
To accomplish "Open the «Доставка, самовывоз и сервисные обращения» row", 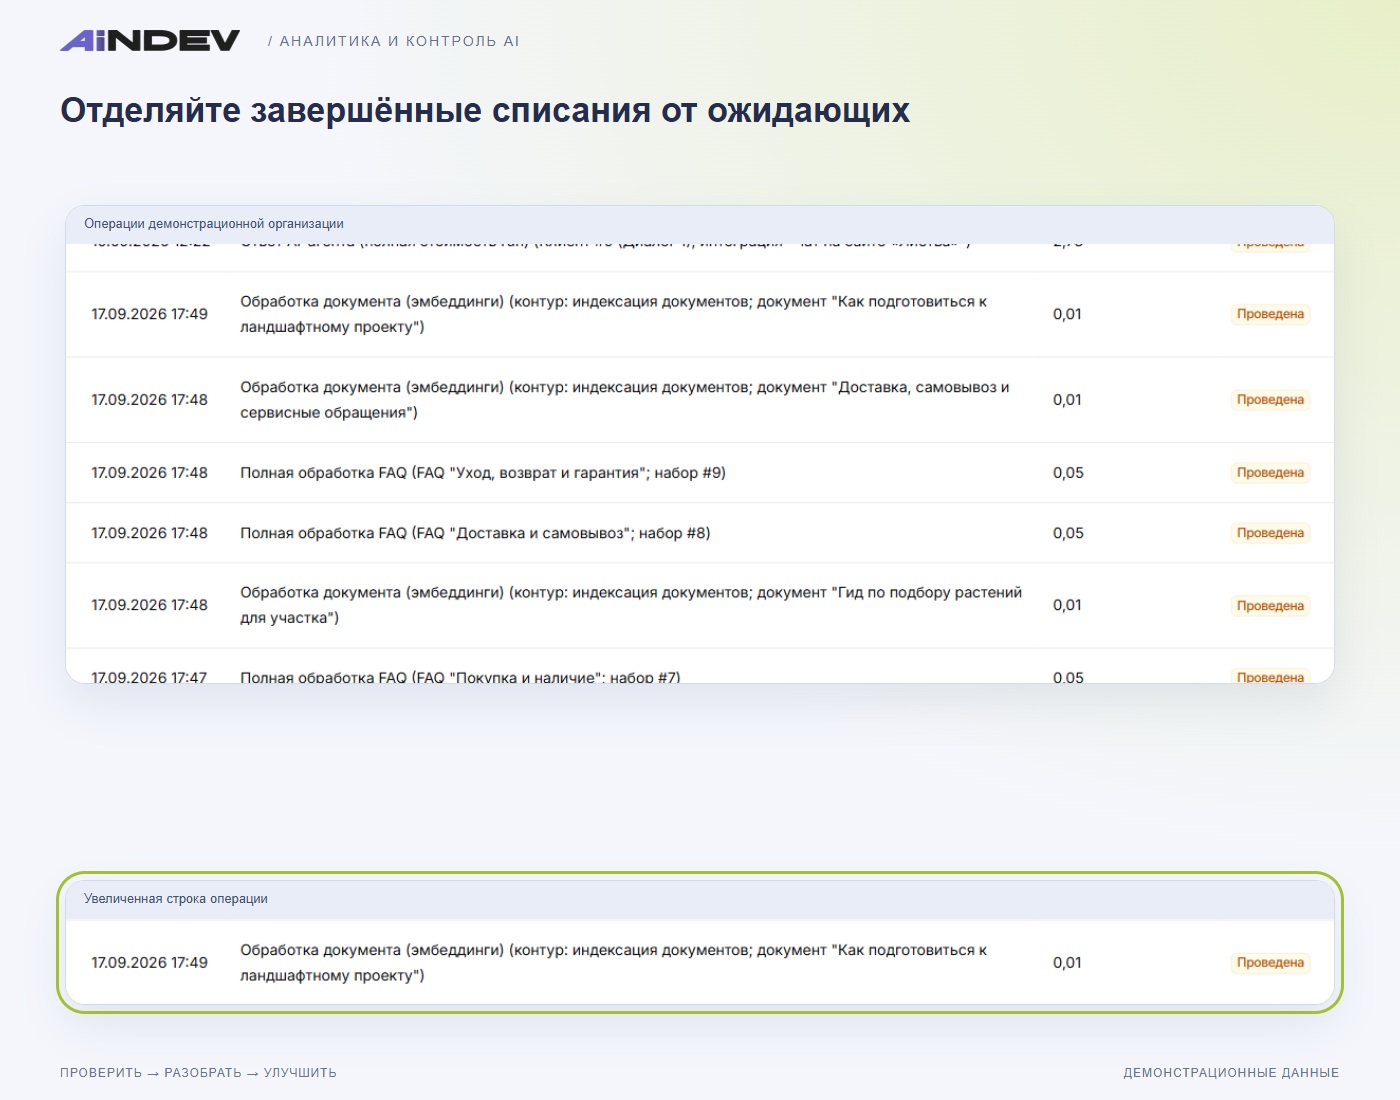I will (x=700, y=400).
